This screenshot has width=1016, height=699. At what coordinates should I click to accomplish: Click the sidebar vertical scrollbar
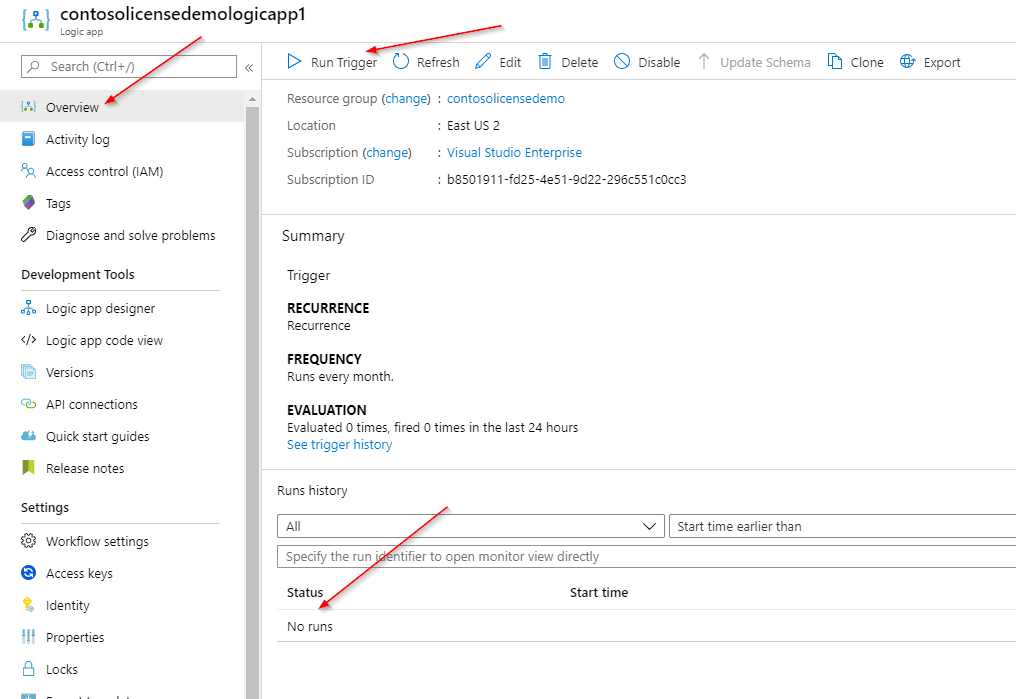(253, 400)
